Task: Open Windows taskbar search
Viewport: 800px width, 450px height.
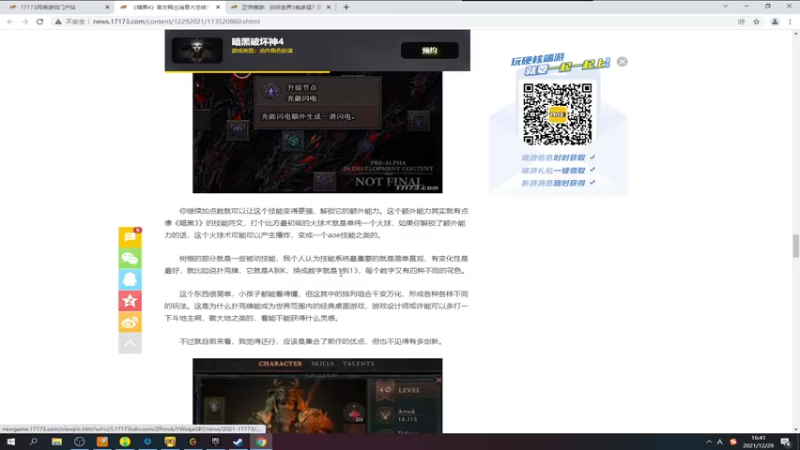Action: (x=34, y=442)
